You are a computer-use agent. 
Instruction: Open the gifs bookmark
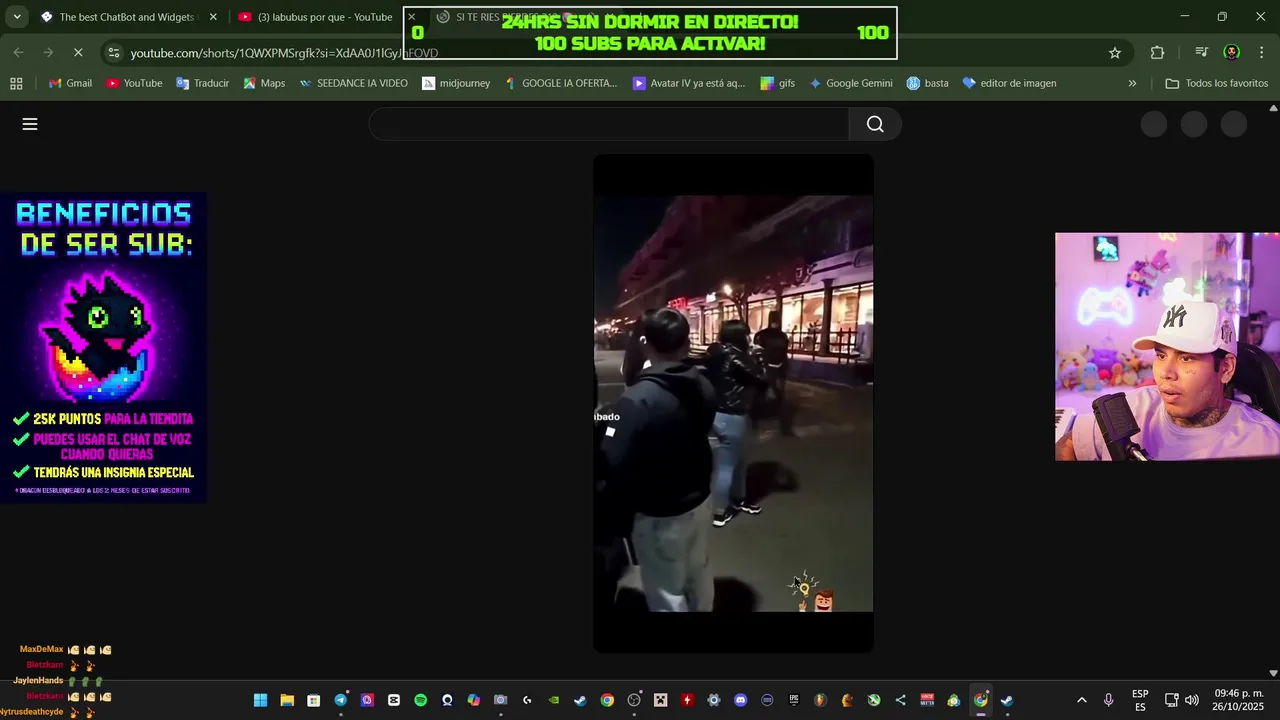click(x=777, y=83)
